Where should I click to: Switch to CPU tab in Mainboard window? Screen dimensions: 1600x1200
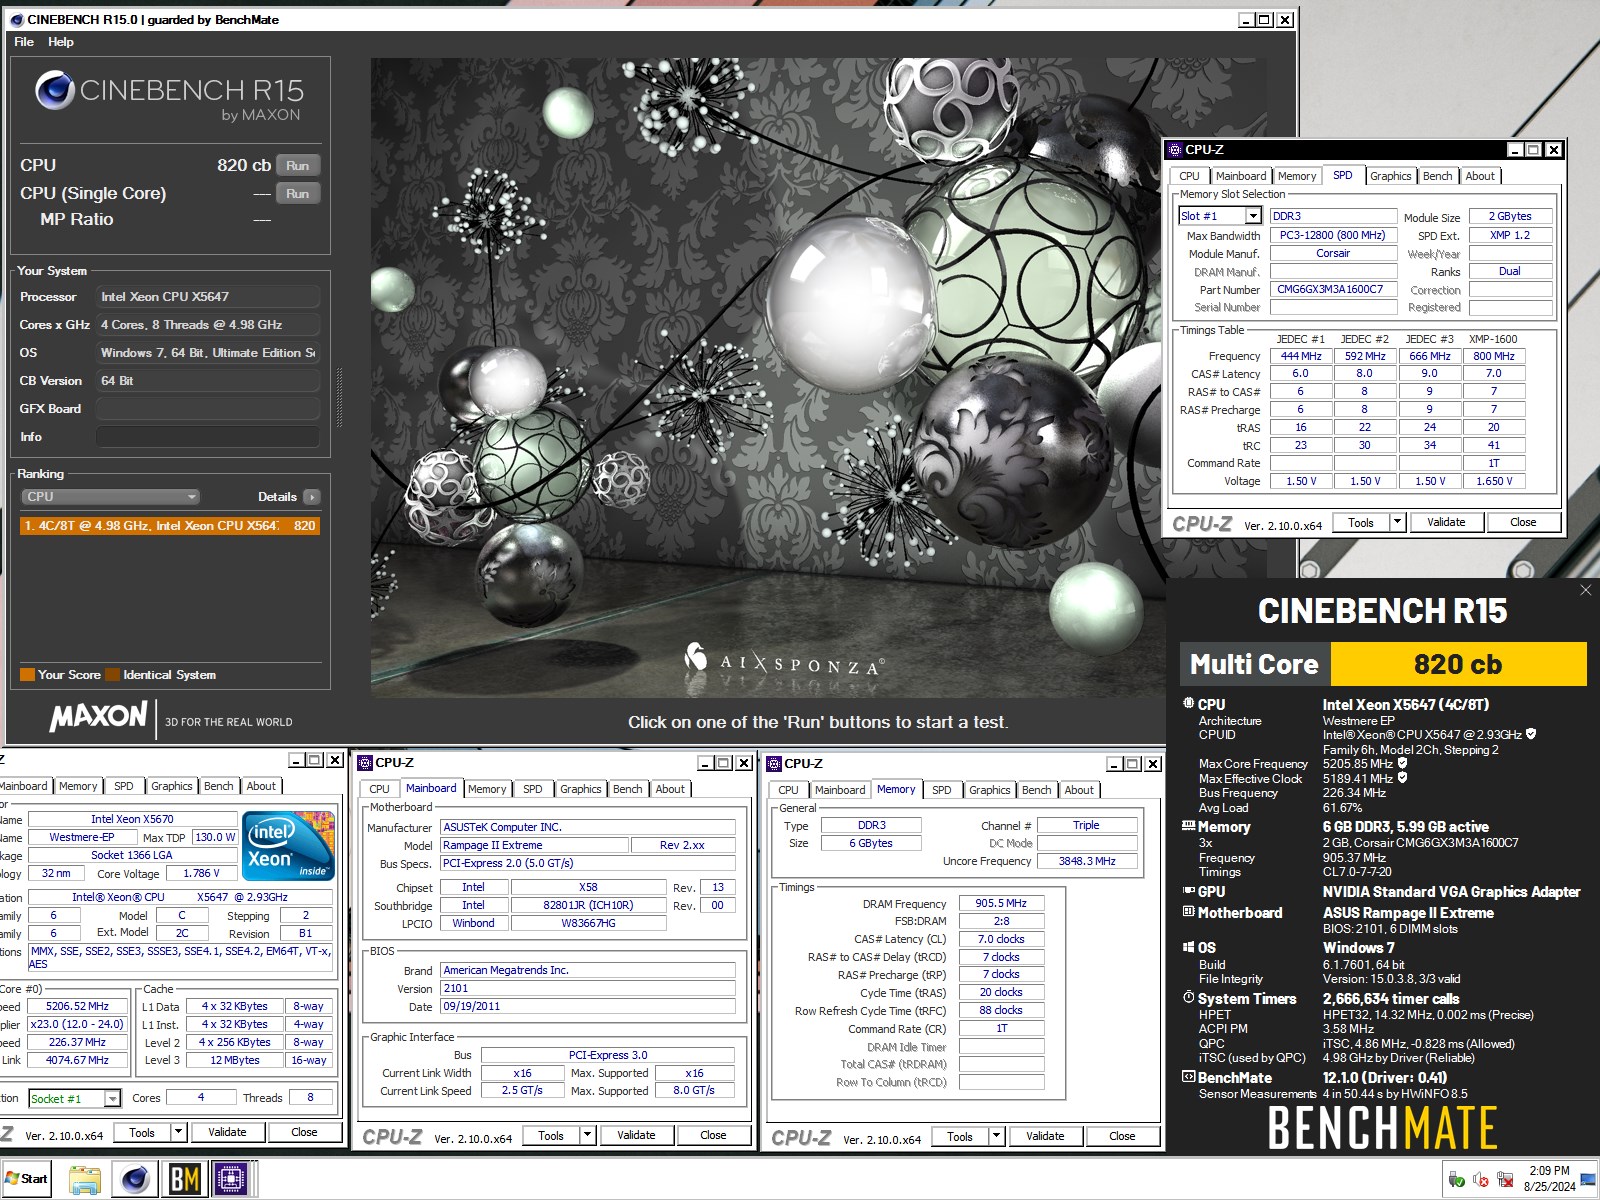point(379,789)
